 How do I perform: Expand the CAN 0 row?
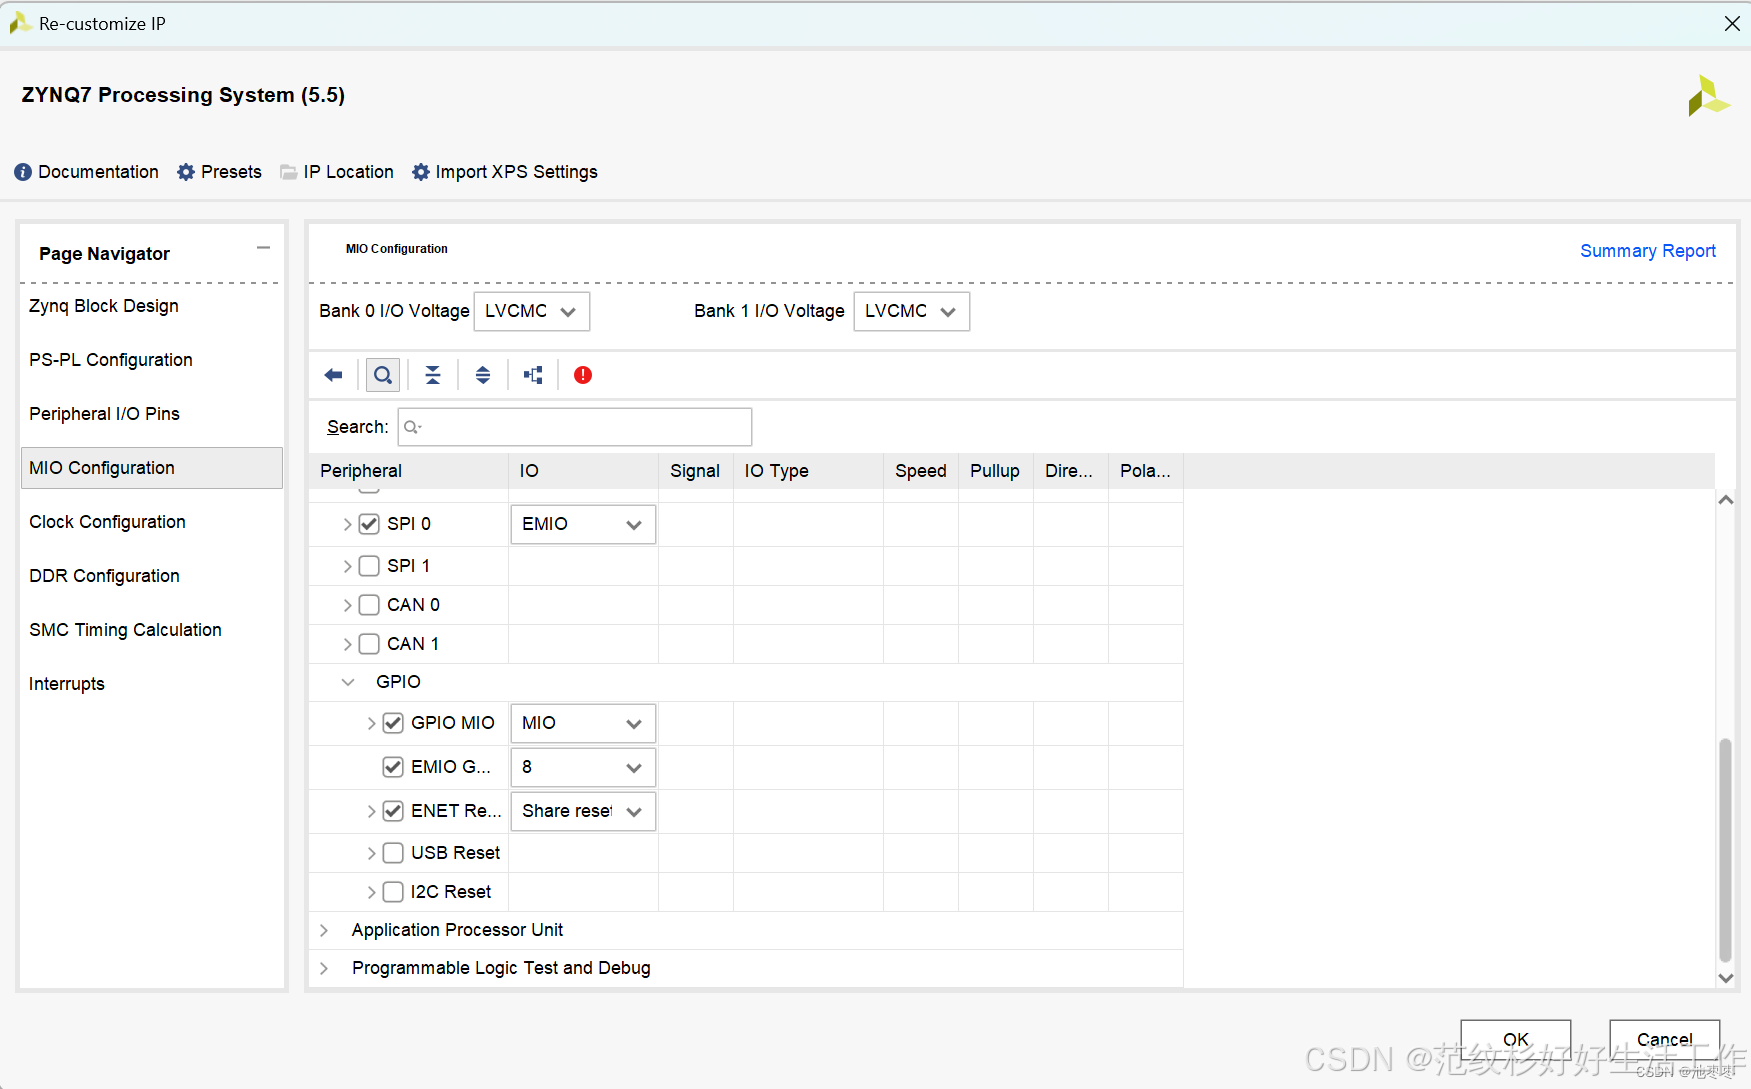coord(347,605)
